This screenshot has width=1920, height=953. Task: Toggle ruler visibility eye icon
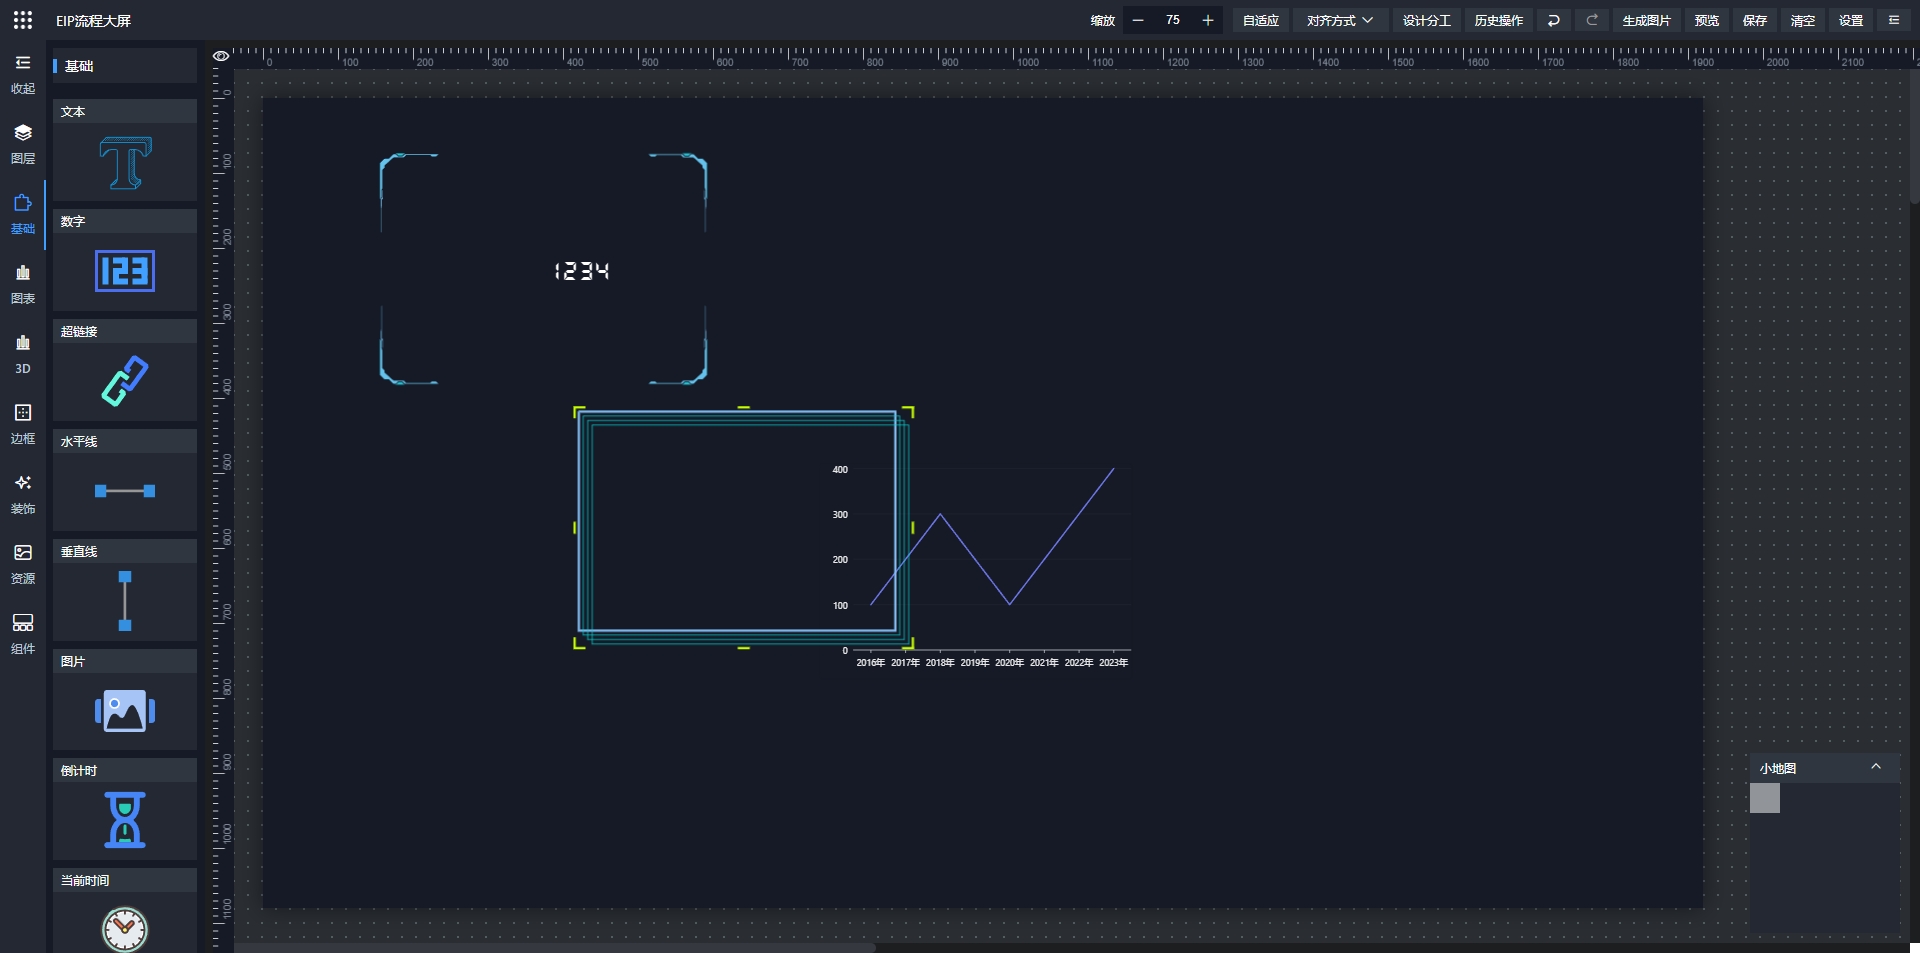[221, 56]
